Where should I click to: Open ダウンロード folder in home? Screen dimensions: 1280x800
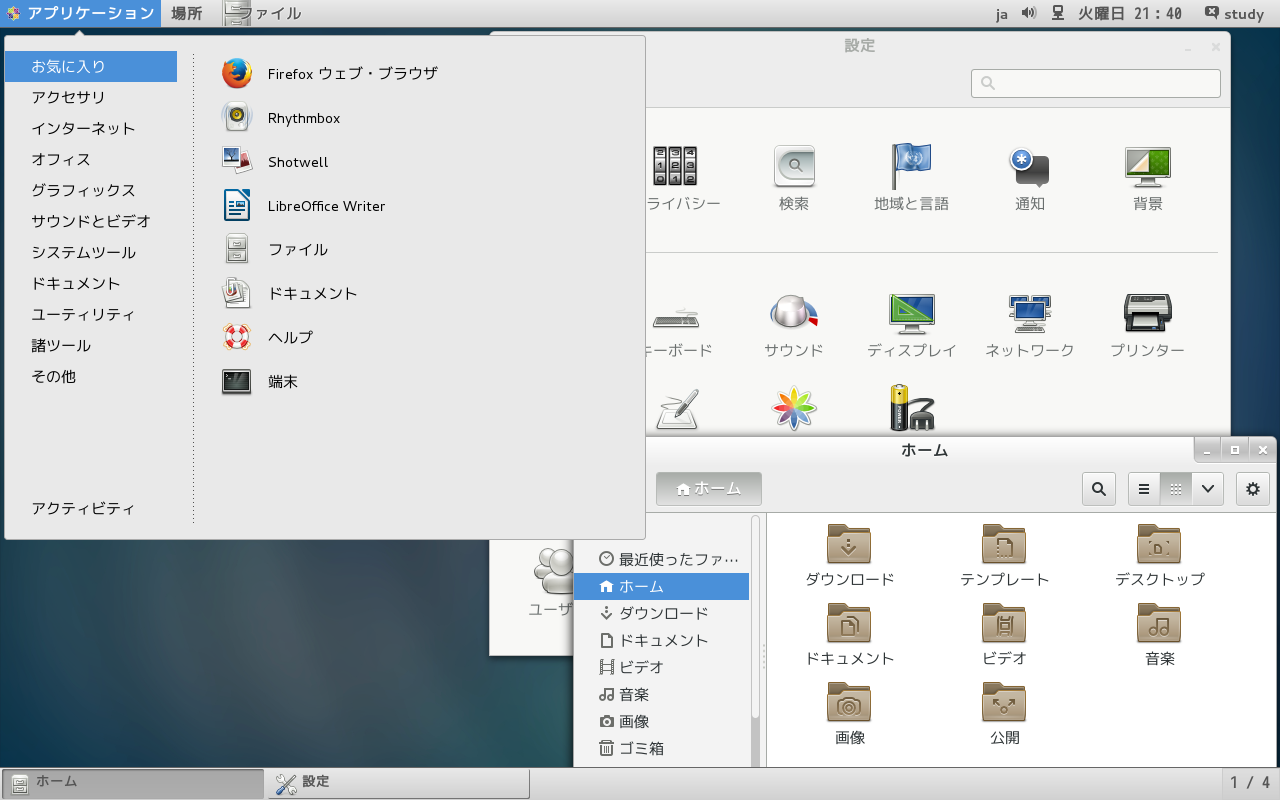click(x=849, y=555)
